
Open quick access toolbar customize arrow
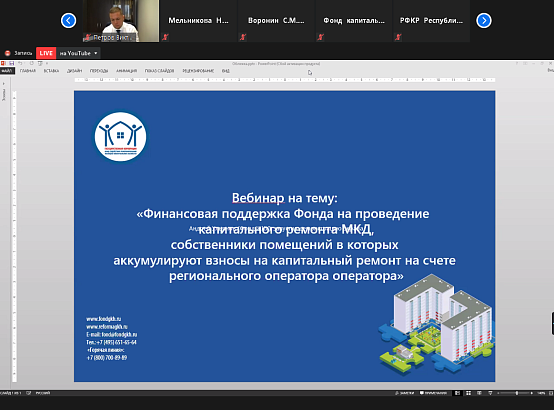tap(47, 63)
